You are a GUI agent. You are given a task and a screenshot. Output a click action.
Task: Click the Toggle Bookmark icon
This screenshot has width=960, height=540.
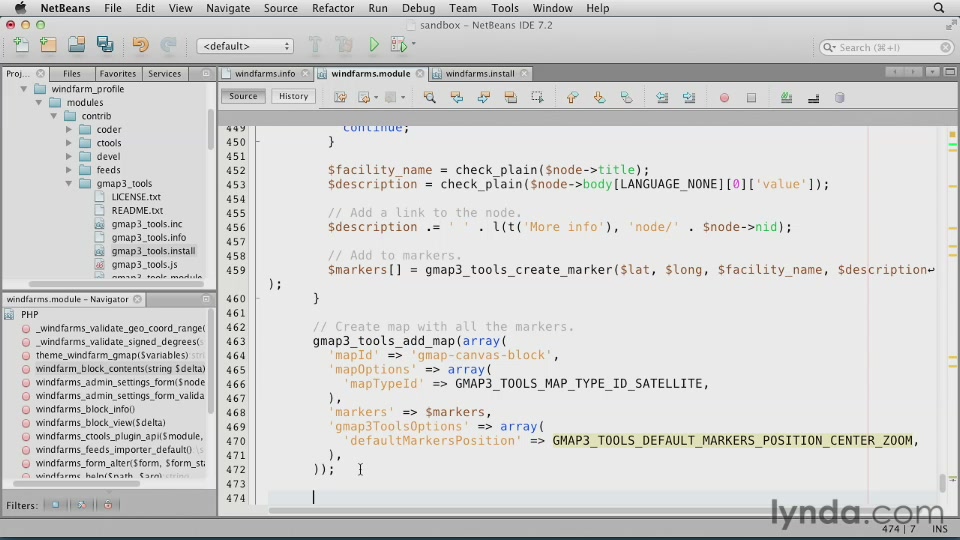[626, 97]
